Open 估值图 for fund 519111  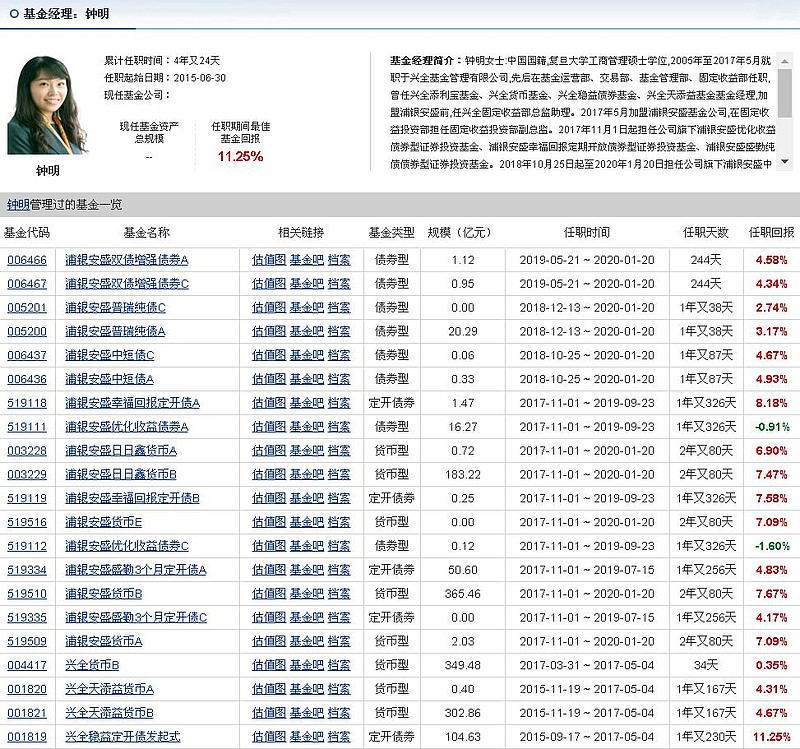269,427
